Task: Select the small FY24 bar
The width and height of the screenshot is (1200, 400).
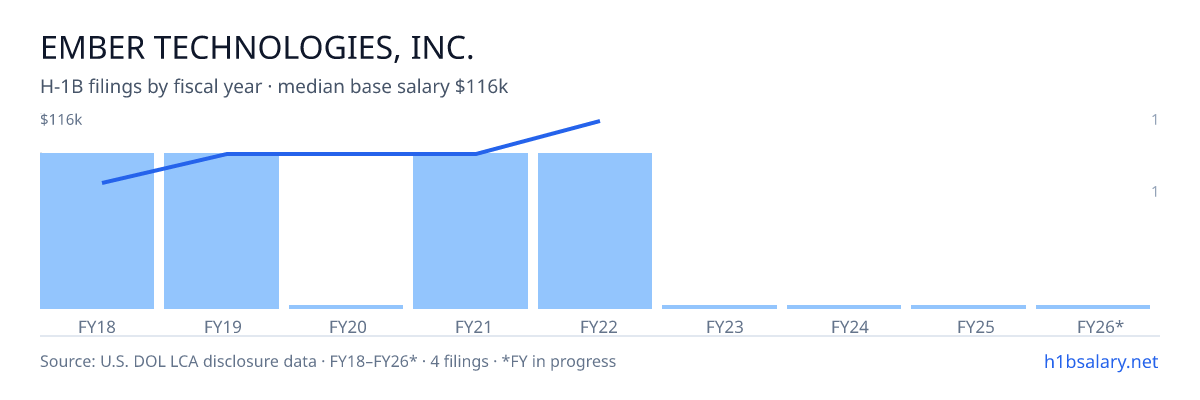Action: point(844,307)
